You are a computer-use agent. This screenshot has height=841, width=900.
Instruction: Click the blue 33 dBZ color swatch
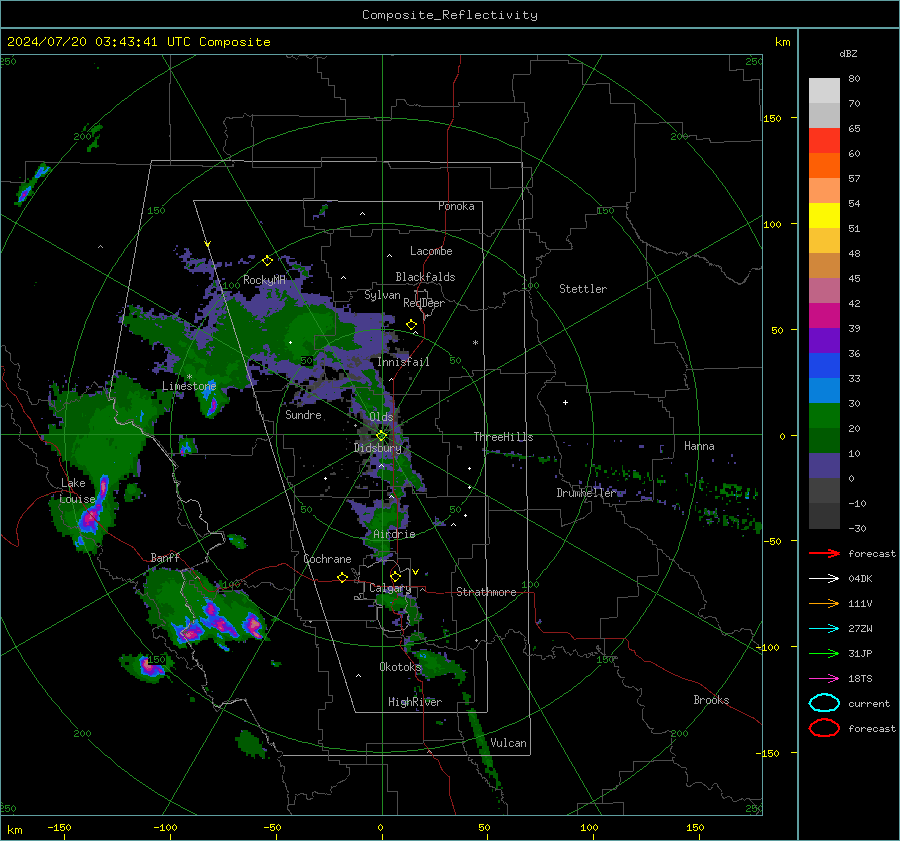click(824, 366)
